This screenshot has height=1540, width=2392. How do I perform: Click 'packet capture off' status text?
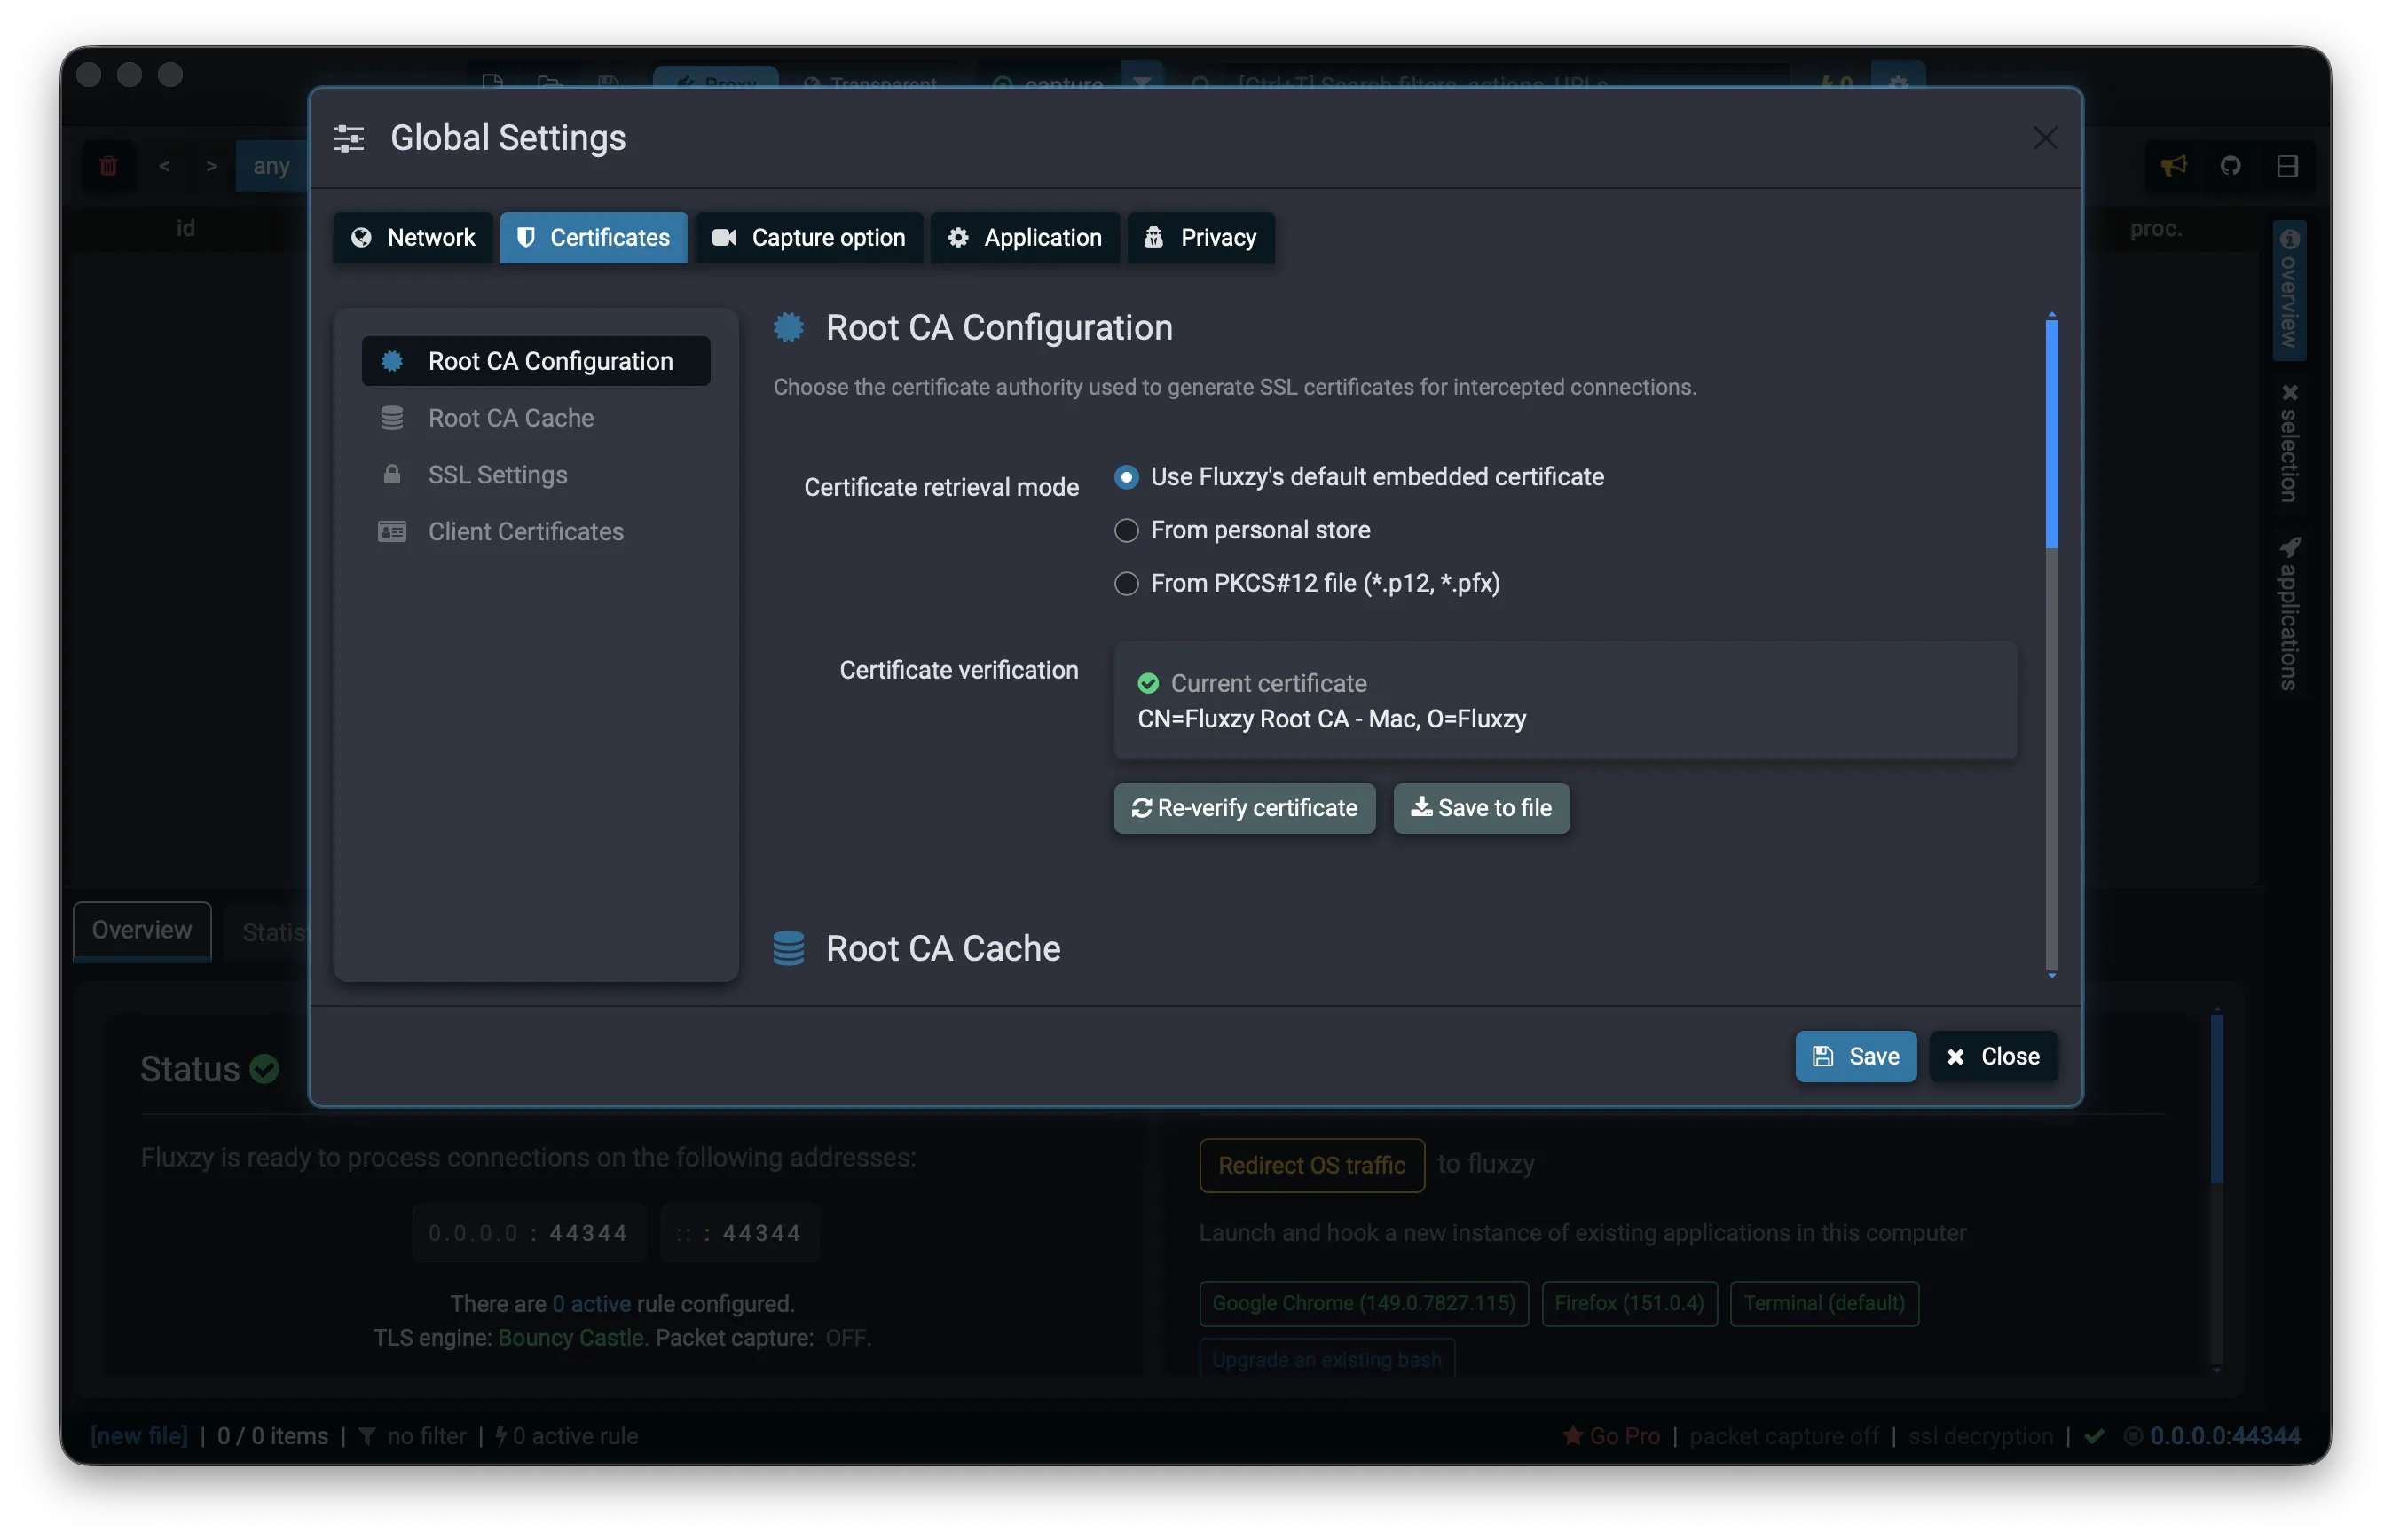coord(1784,1436)
